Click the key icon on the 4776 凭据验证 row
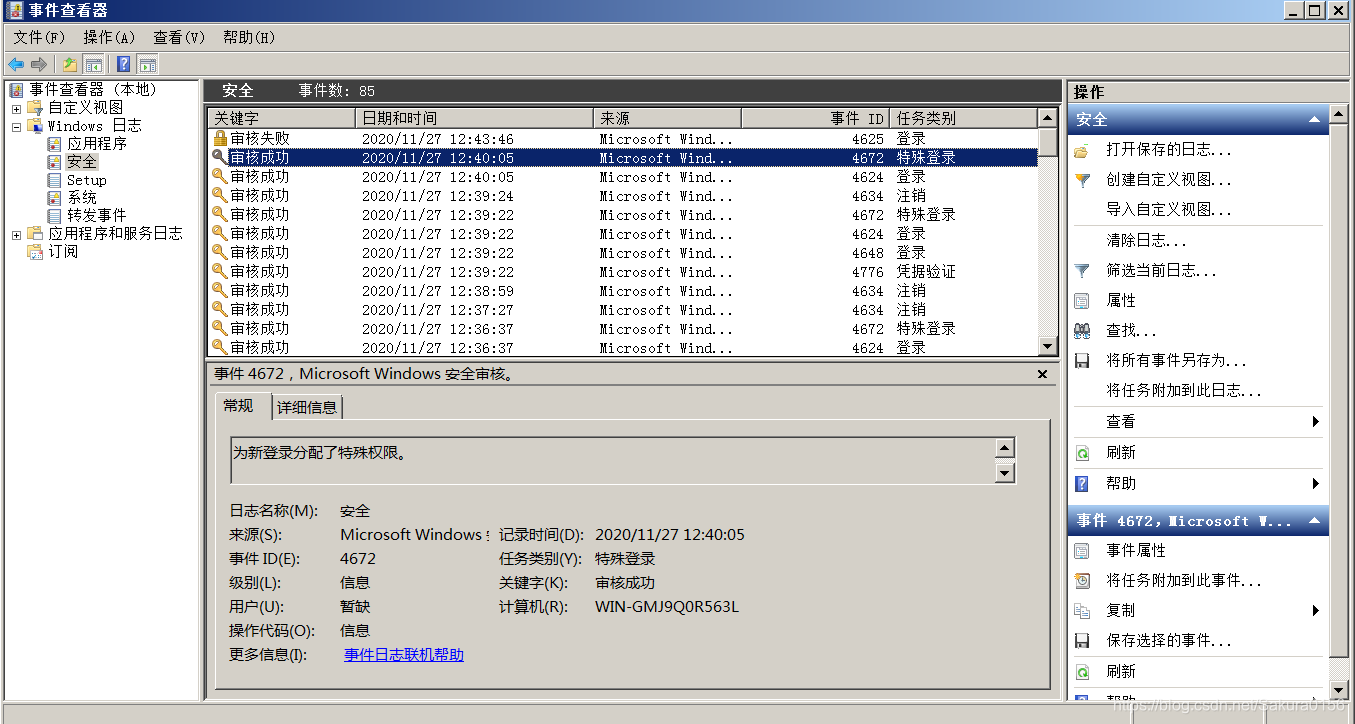Image resolution: width=1355 pixels, height=724 pixels. pos(220,272)
